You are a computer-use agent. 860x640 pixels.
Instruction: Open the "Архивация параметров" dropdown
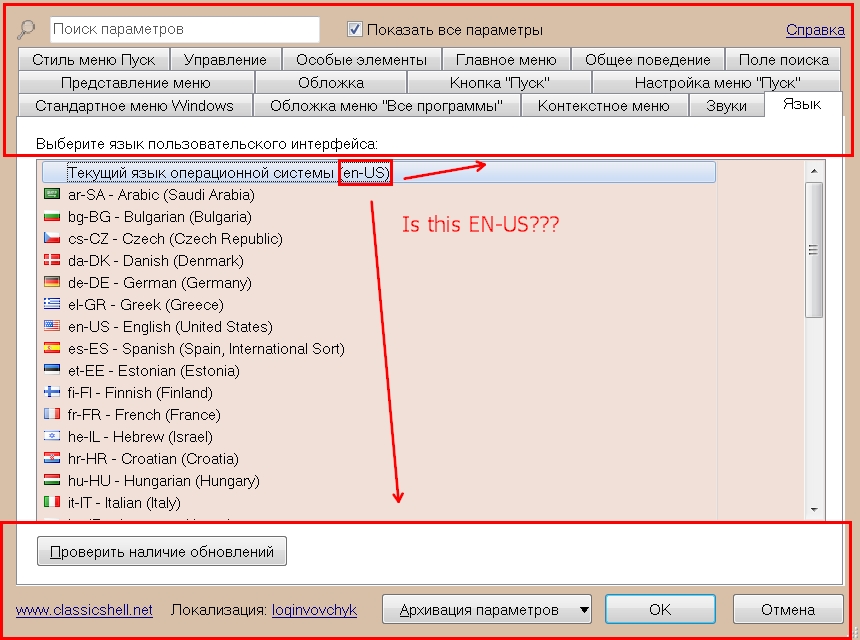point(486,609)
